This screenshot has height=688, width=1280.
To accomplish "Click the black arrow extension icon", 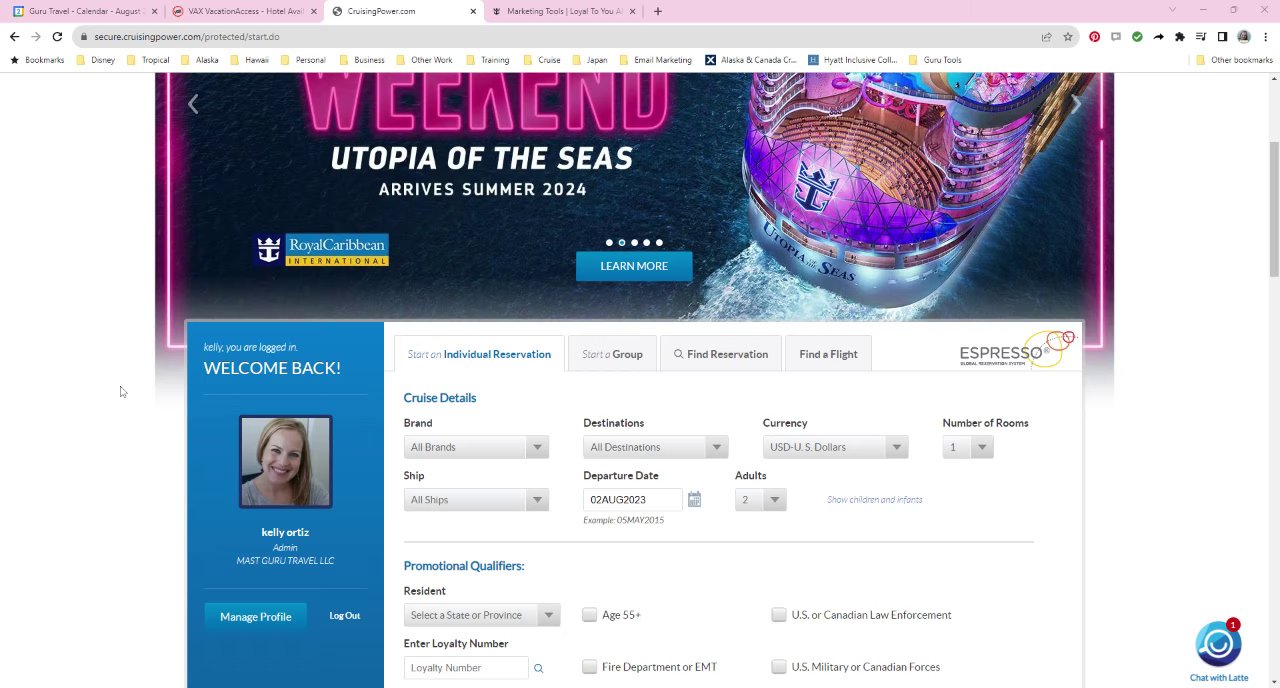I will coord(1158,37).
